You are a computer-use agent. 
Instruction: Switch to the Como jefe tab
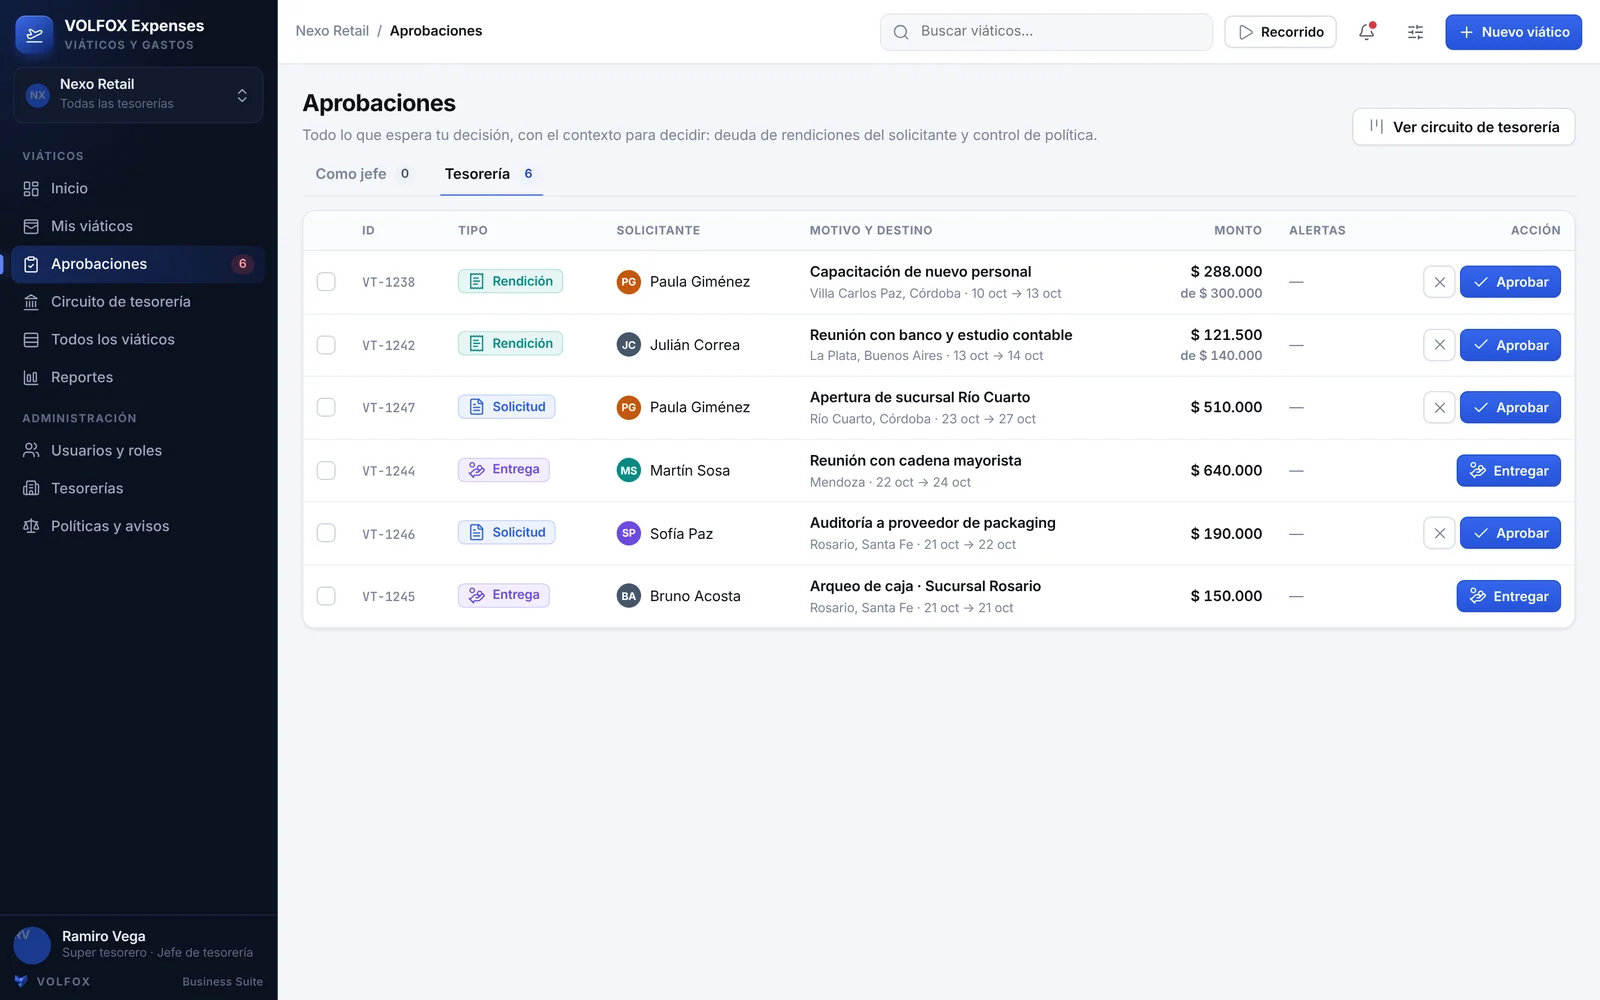point(362,174)
